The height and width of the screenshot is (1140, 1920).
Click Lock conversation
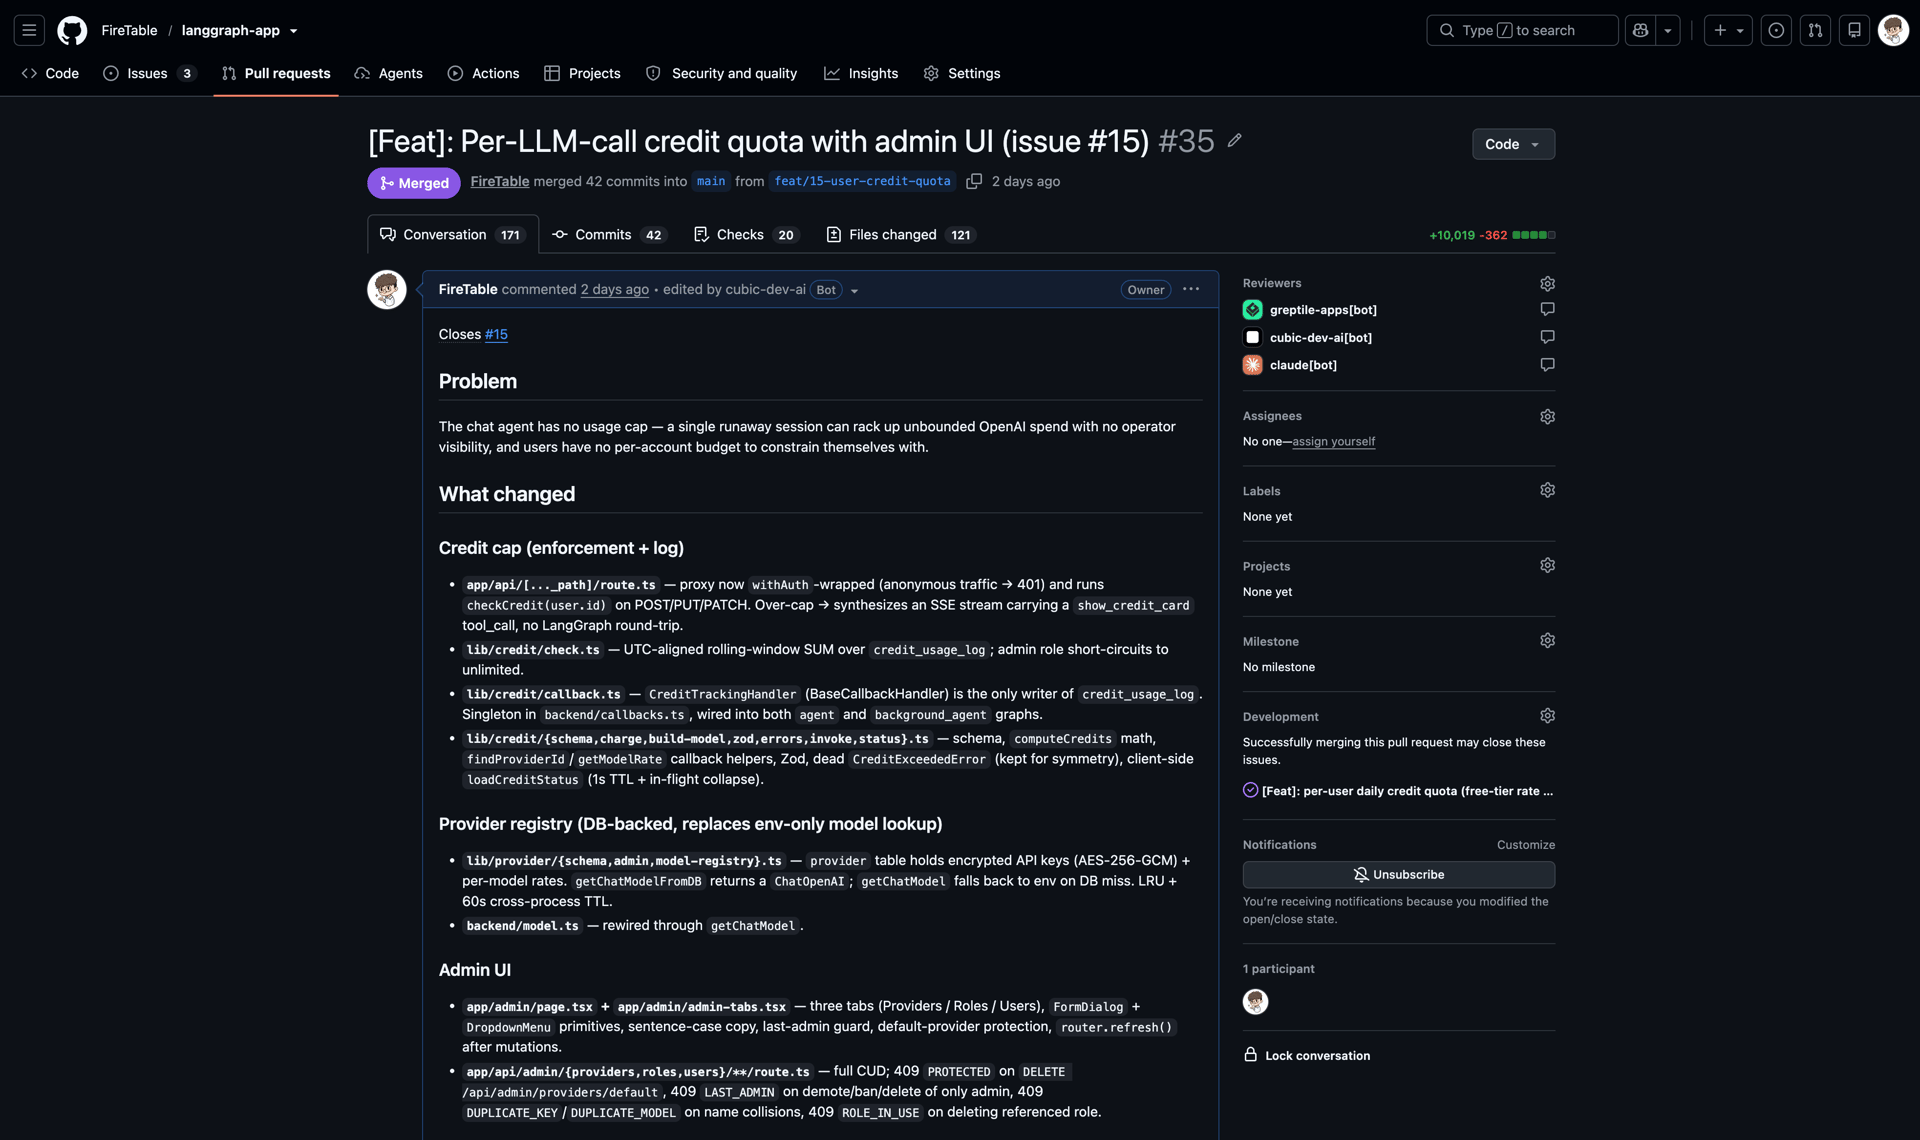tap(1307, 1055)
